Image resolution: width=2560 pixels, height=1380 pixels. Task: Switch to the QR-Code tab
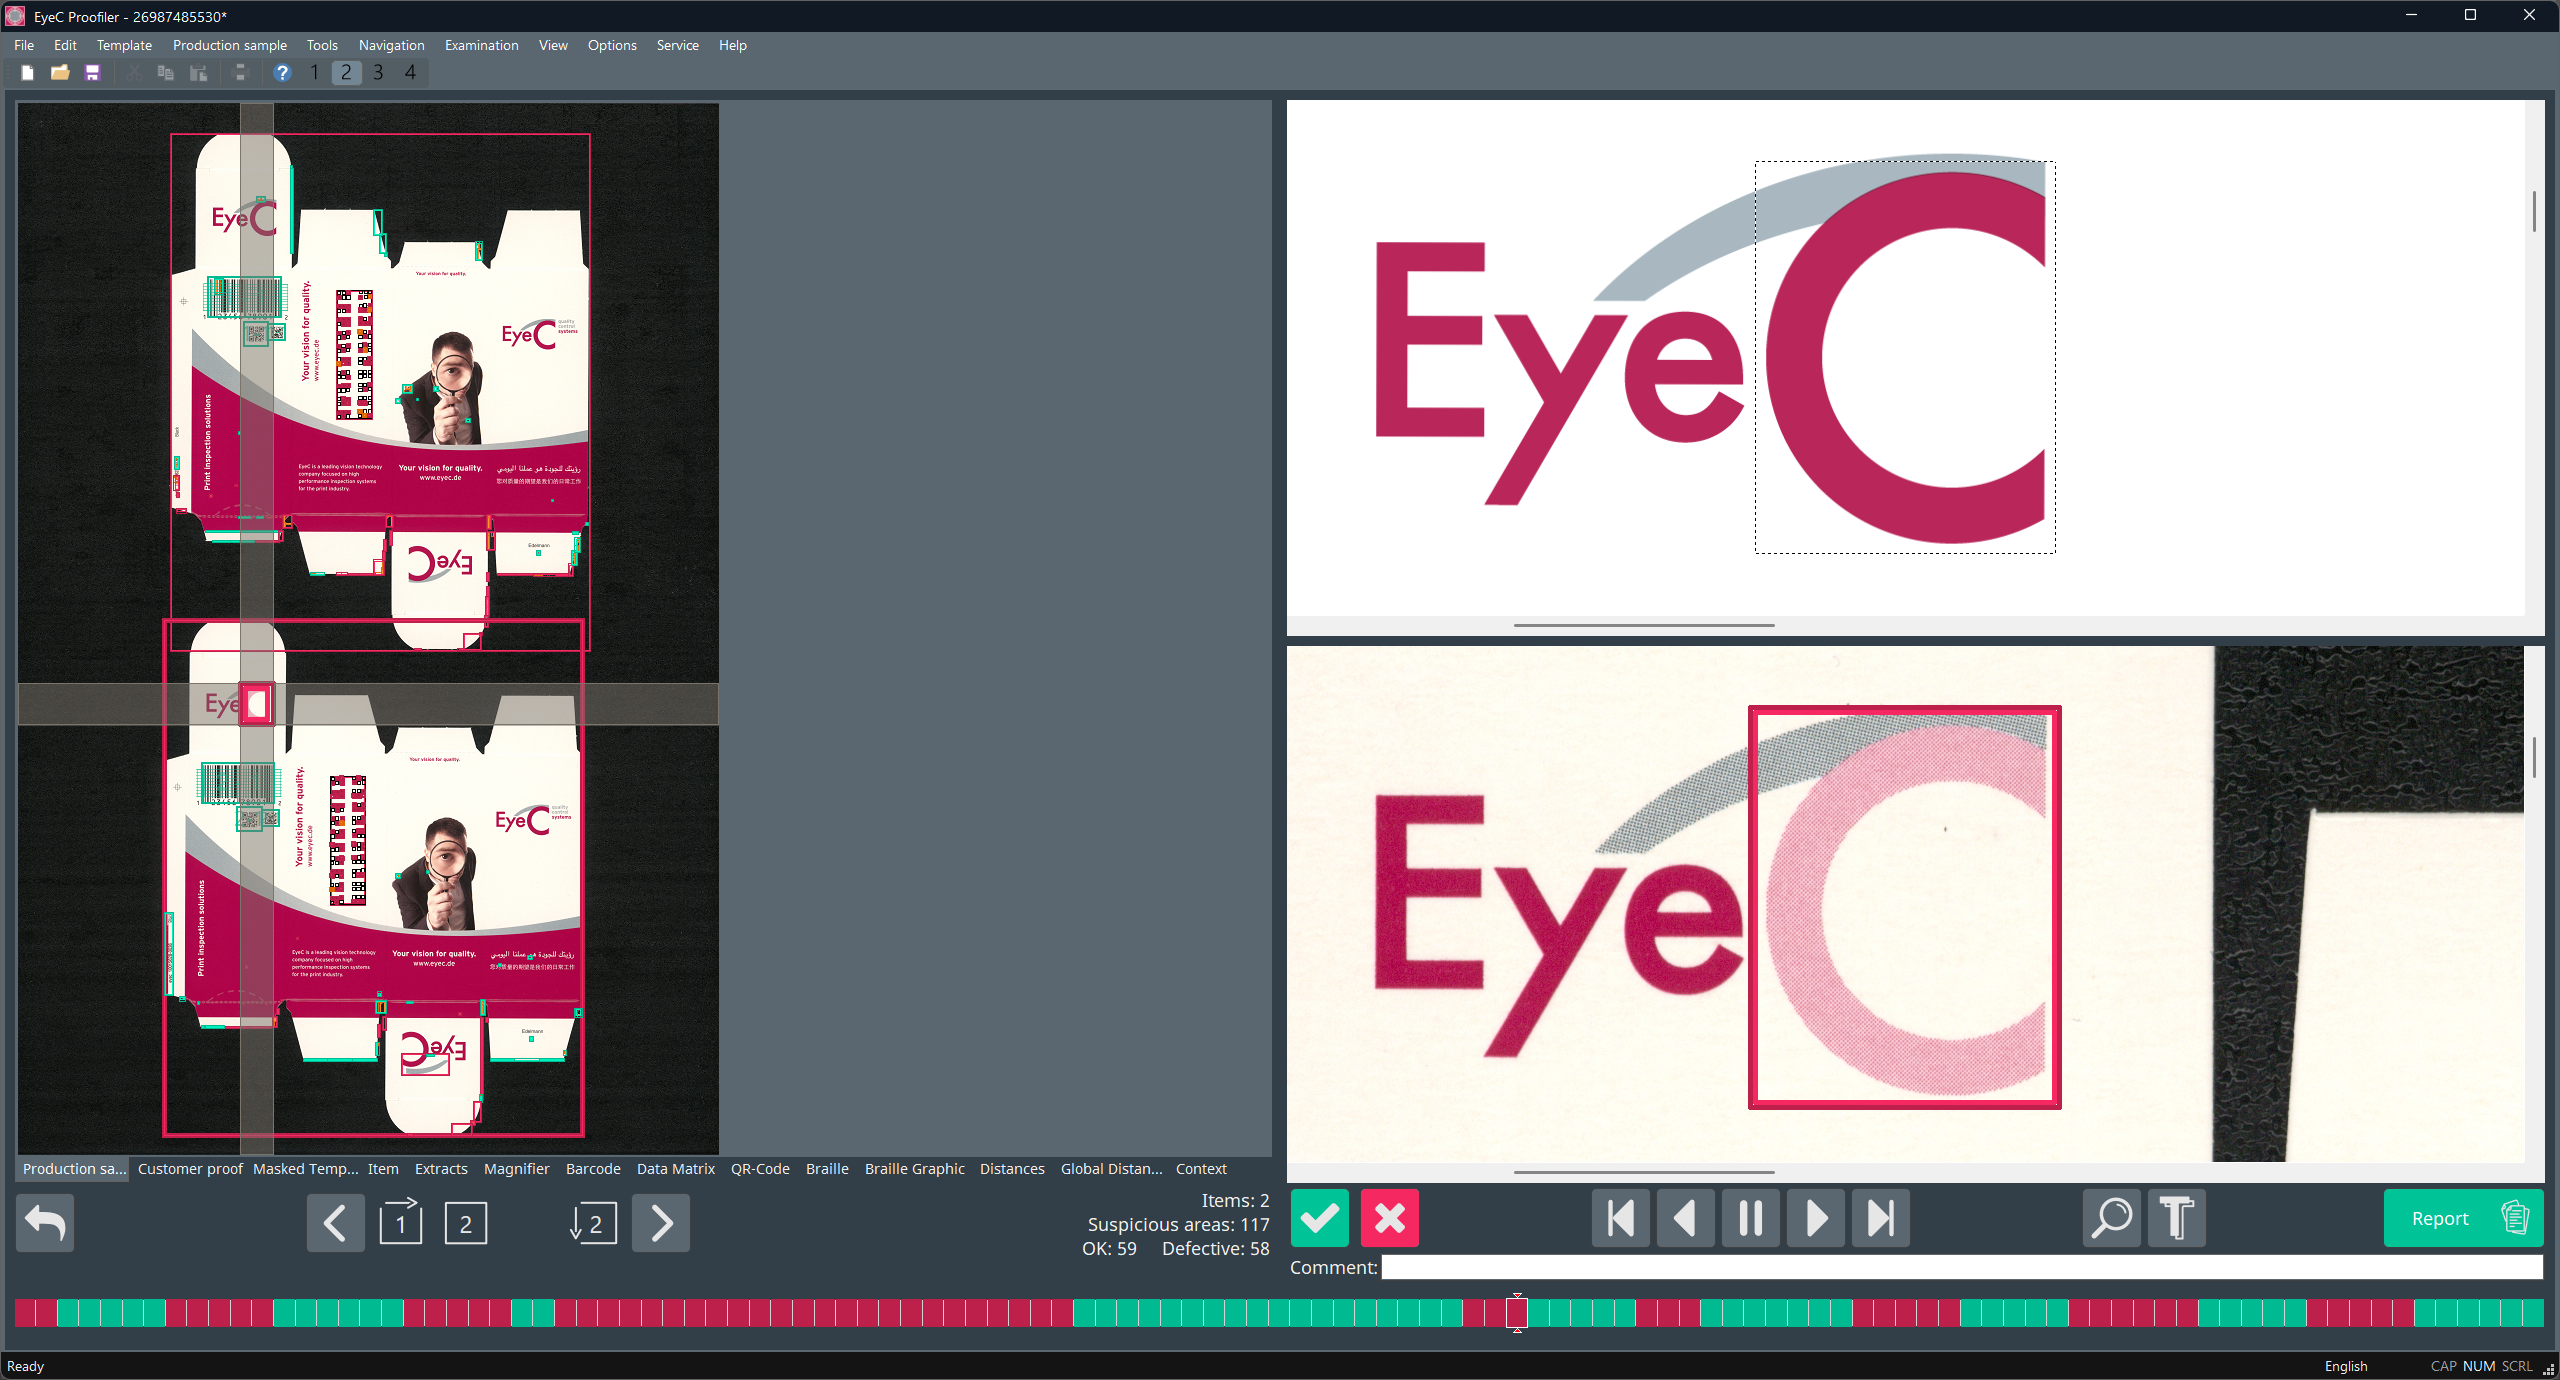coord(760,1169)
